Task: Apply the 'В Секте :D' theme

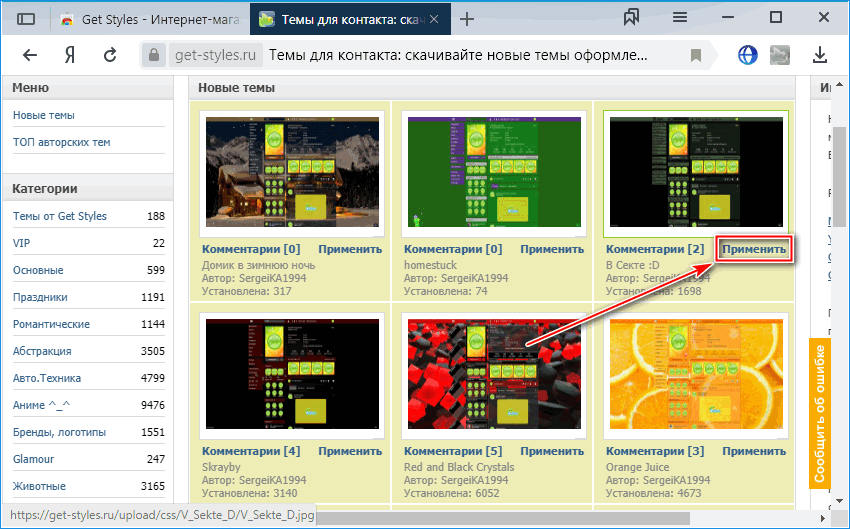Action: point(754,249)
